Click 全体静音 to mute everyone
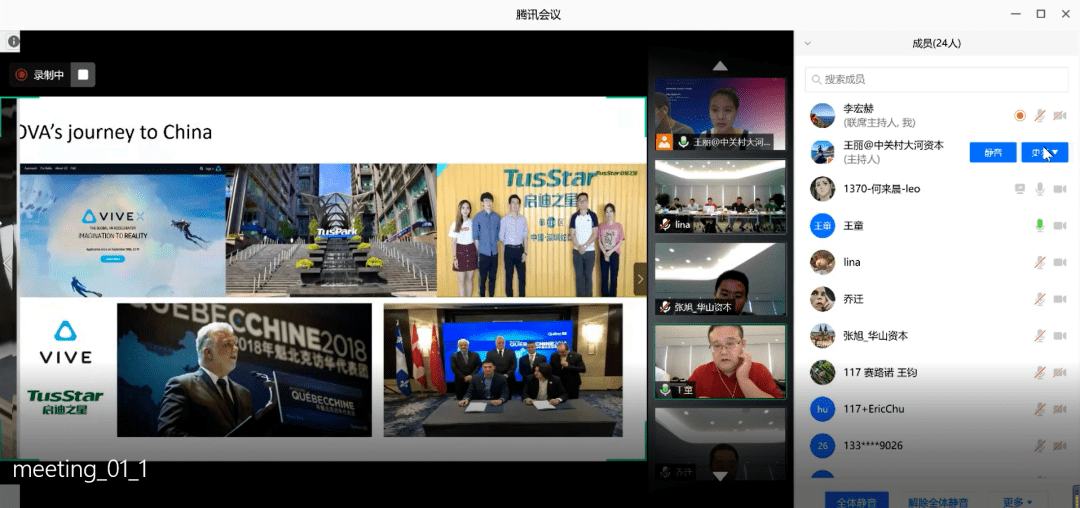The height and width of the screenshot is (508, 1080). (857, 502)
